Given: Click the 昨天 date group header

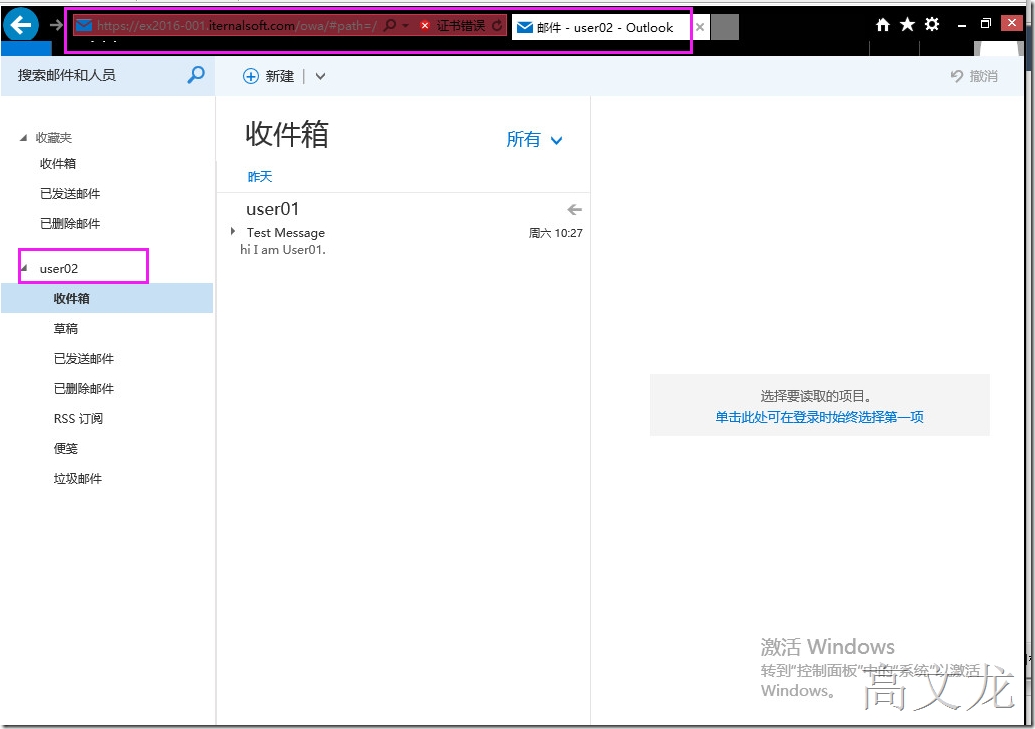Looking at the screenshot, I should click(259, 176).
